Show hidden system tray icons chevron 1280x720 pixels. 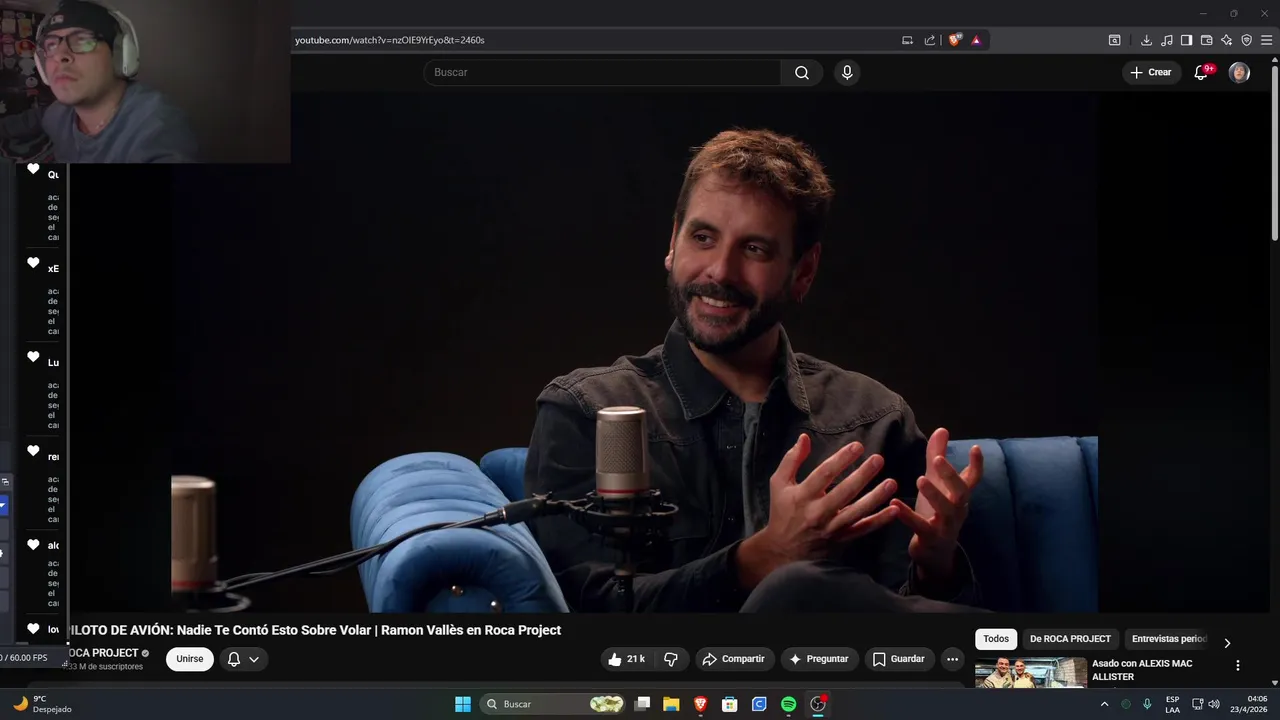point(1104,704)
